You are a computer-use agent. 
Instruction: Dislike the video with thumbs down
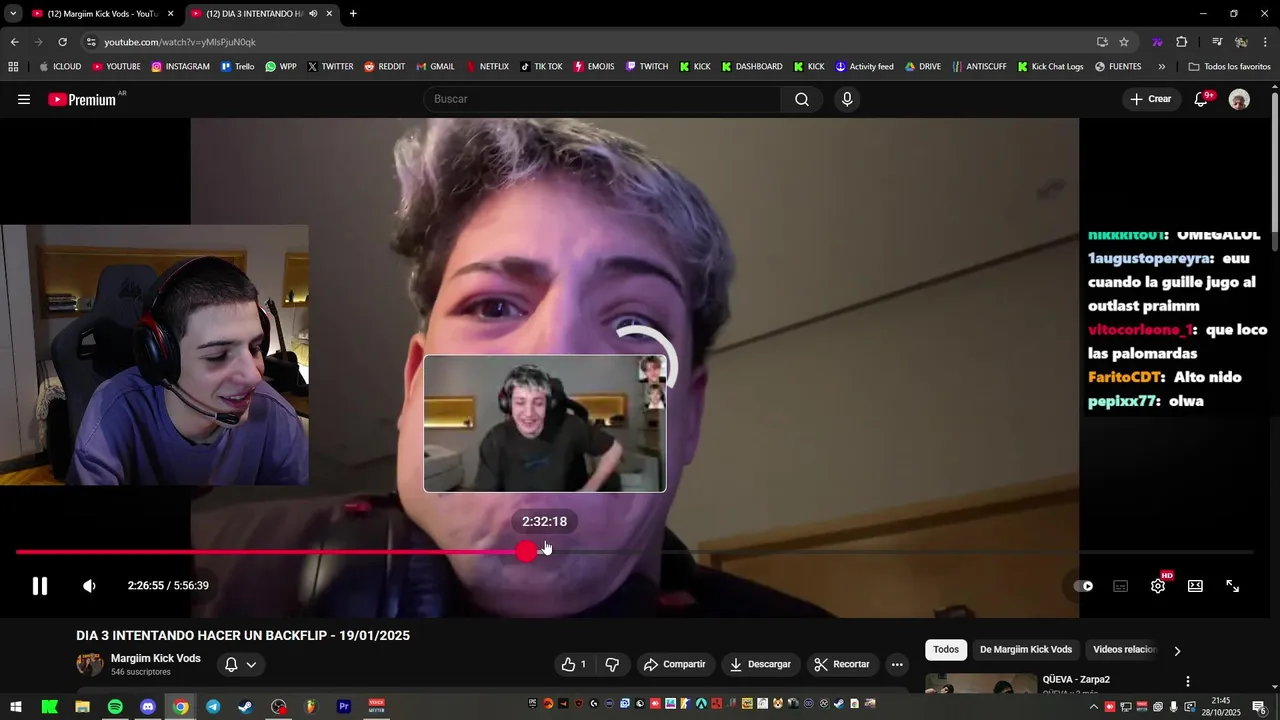(612, 664)
